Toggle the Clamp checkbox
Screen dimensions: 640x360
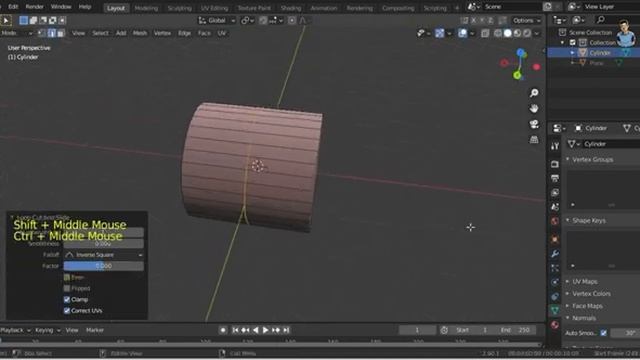pos(67,299)
